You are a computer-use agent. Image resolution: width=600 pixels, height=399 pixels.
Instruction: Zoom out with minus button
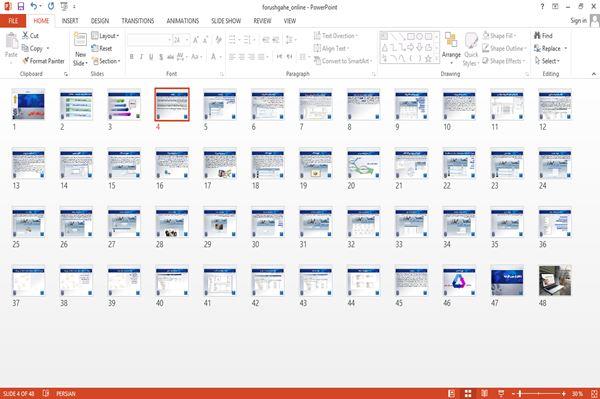click(514, 394)
